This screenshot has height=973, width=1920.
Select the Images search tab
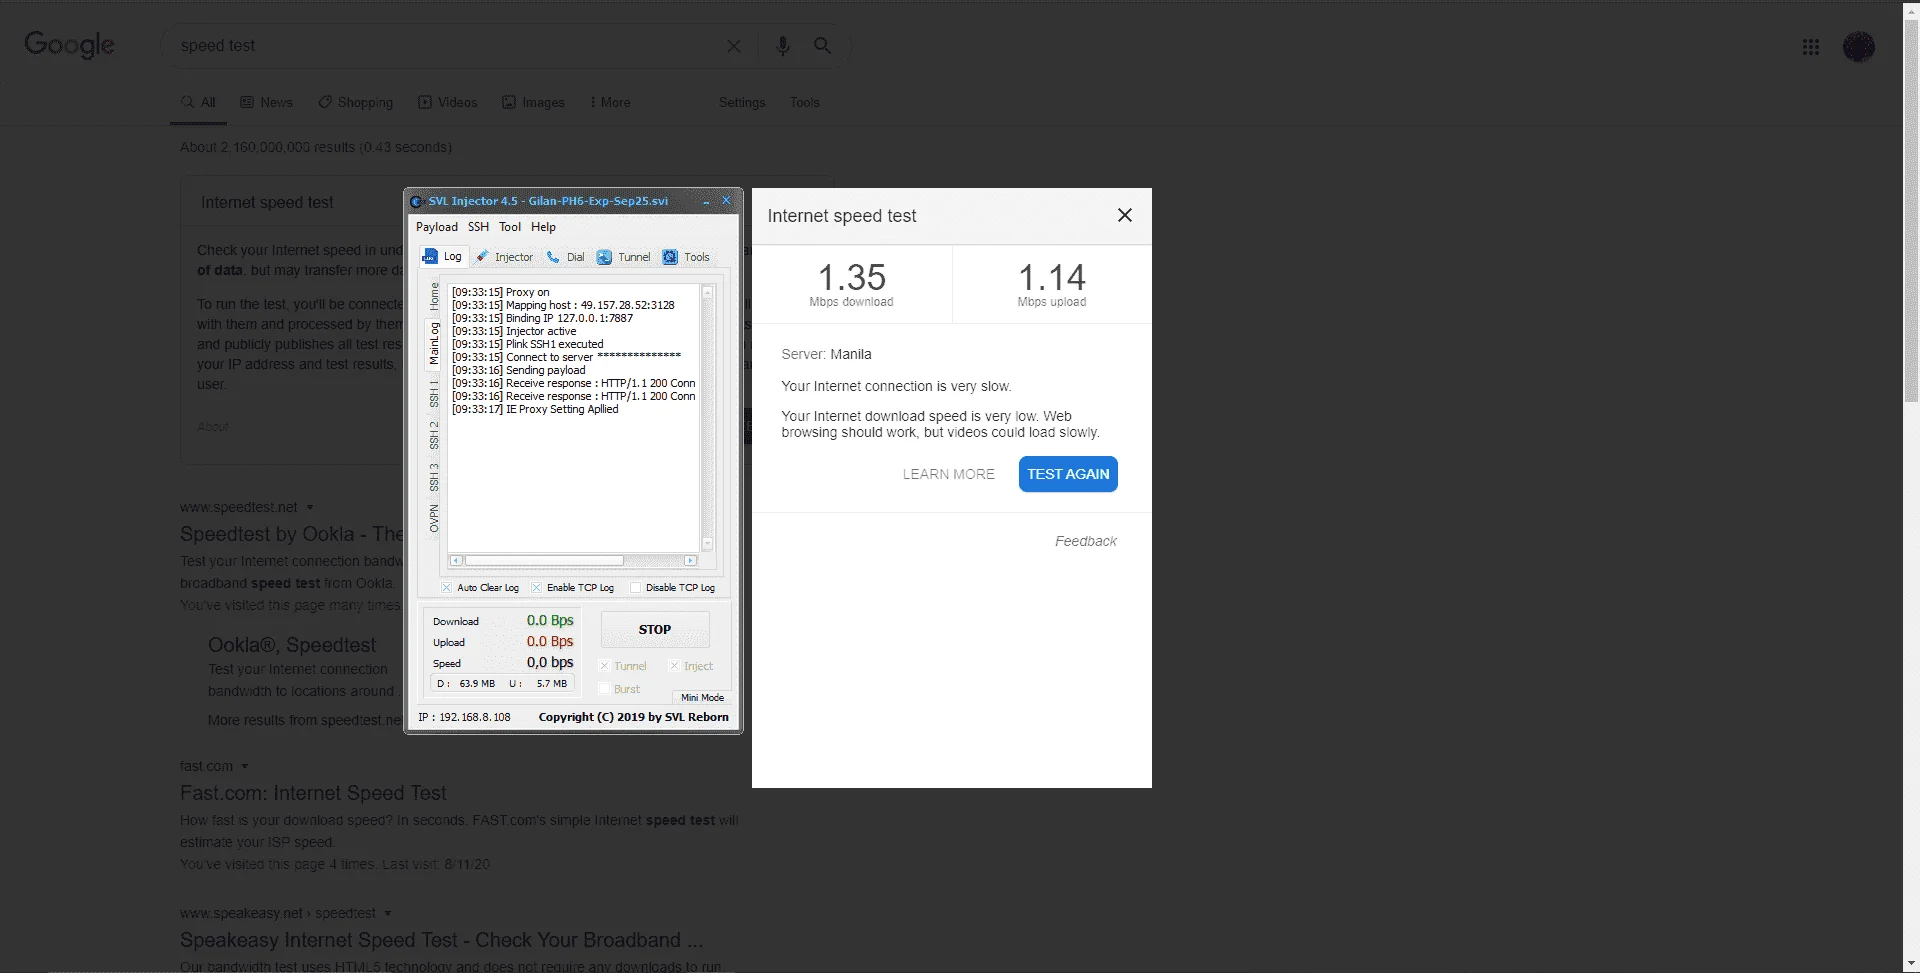(x=534, y=102)
